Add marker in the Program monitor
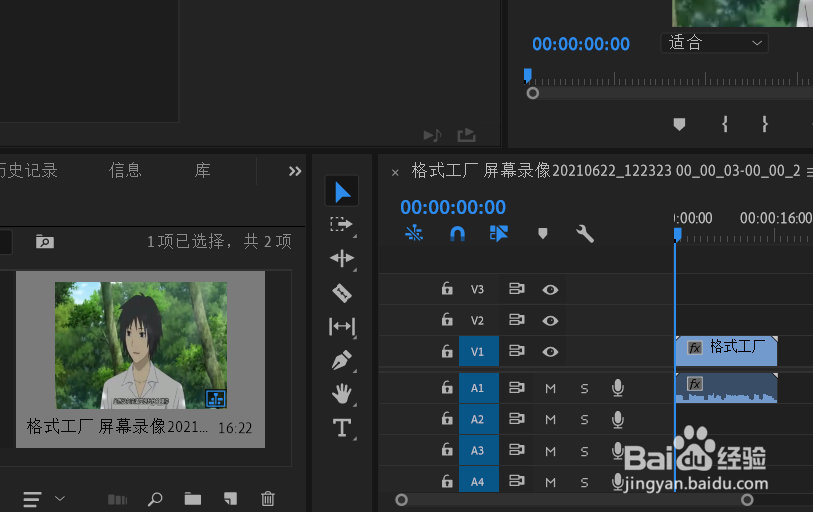 [x=679, y=124]
